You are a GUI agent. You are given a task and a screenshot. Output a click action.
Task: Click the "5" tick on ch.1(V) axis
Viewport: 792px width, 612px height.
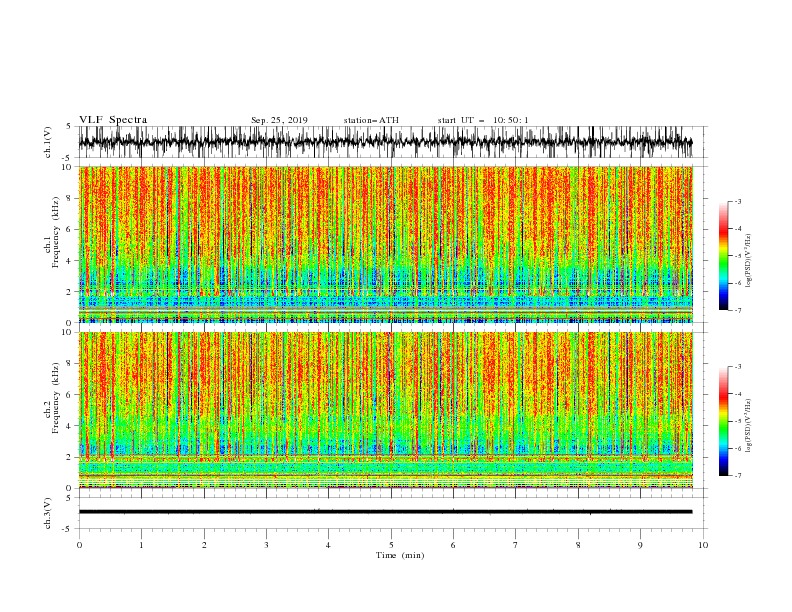pos(68,126)
